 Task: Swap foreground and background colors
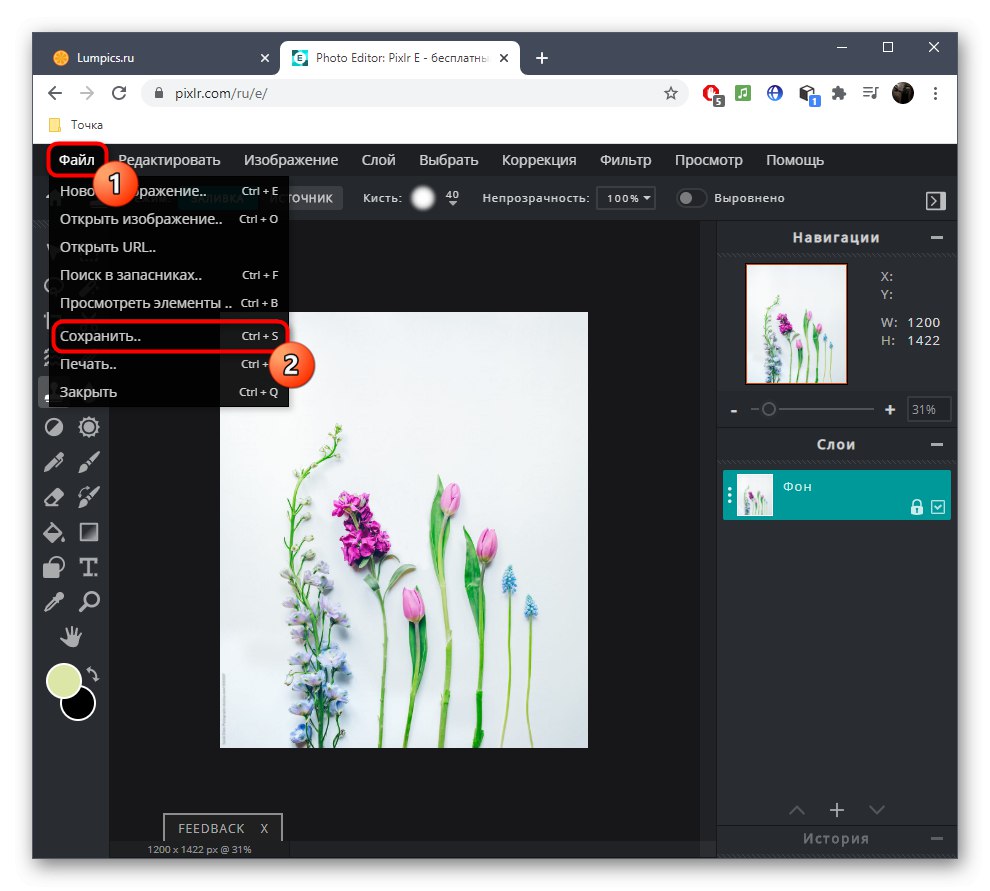[x=93, y=674]
